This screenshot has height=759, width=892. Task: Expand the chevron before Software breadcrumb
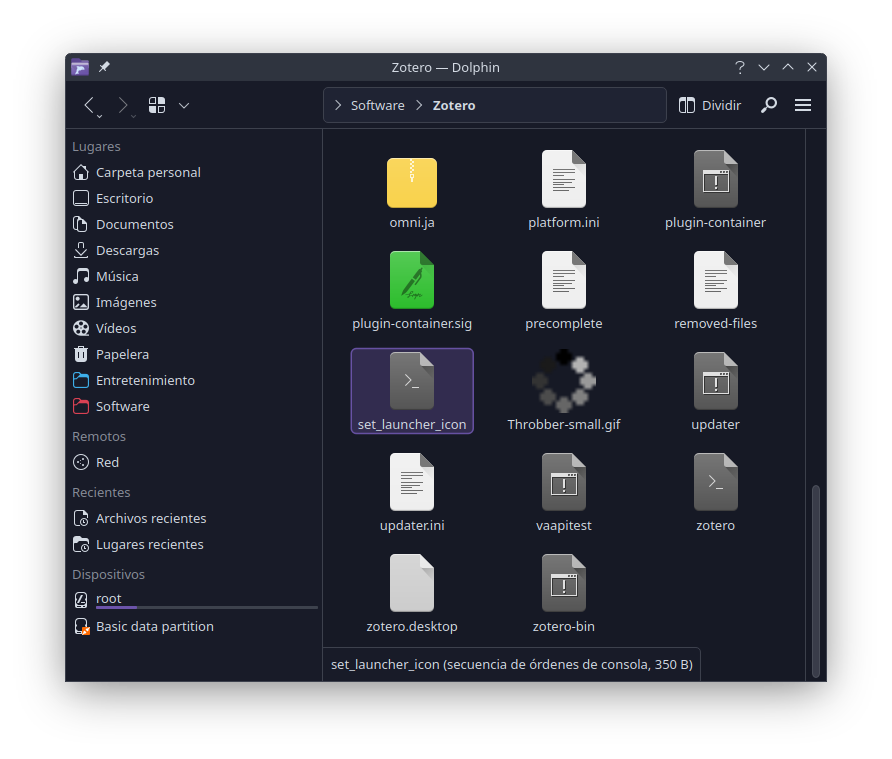pyautogui.click(x=338, y=105)
